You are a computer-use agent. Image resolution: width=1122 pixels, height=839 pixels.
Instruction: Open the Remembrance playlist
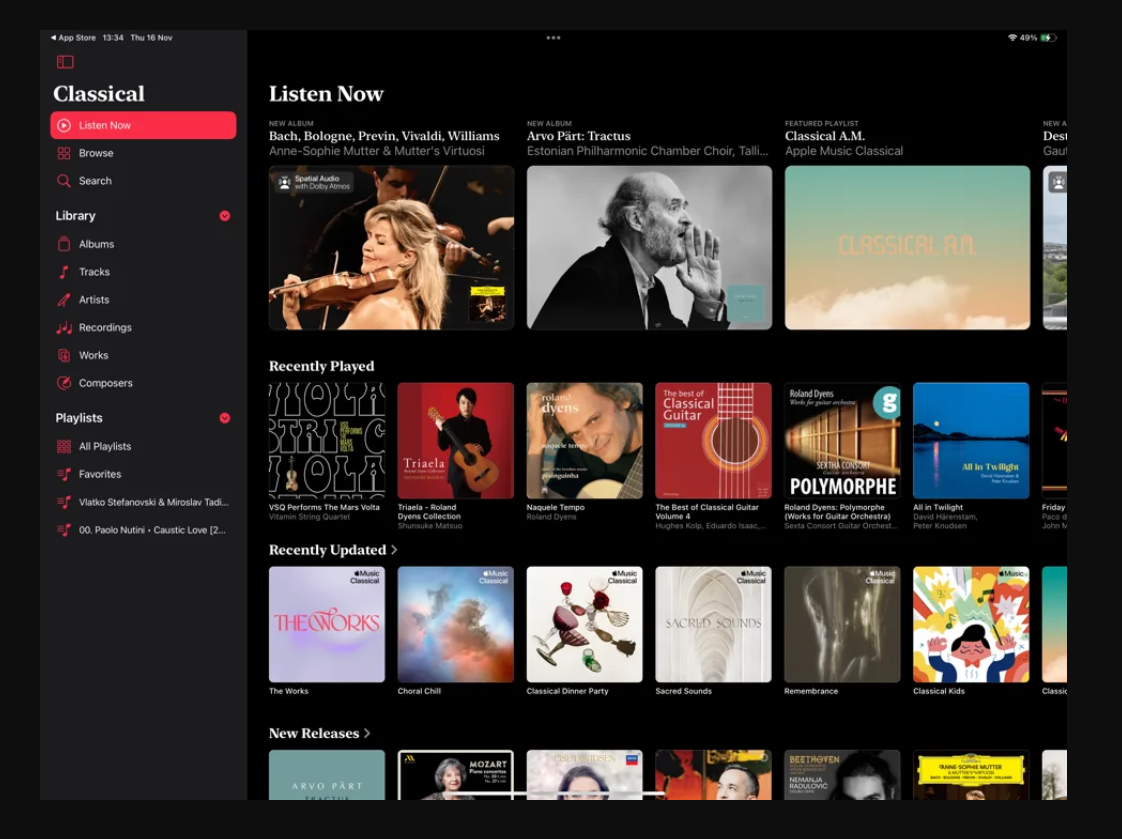(x=842, y=624)
